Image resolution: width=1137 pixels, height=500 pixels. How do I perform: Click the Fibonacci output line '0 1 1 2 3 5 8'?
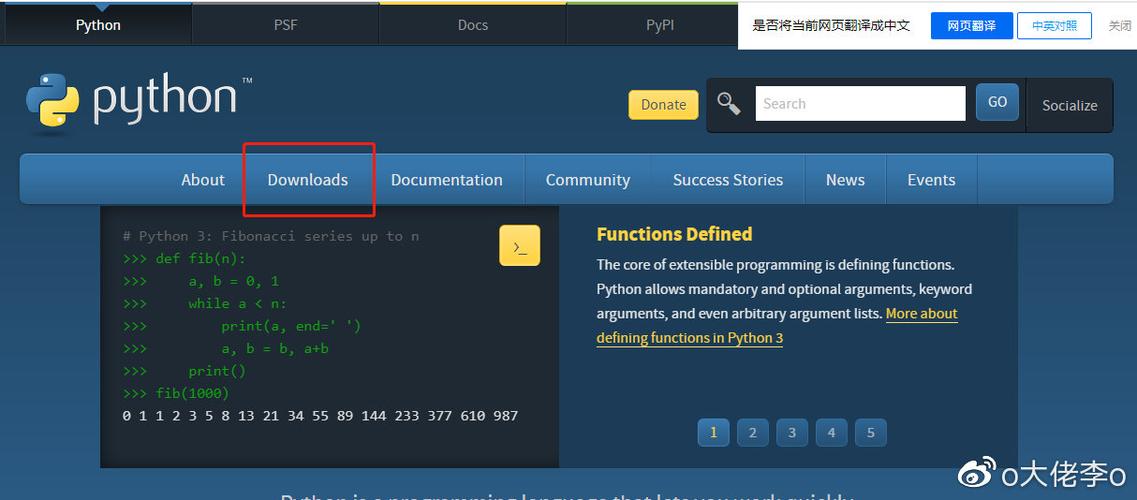coord(321,416)
